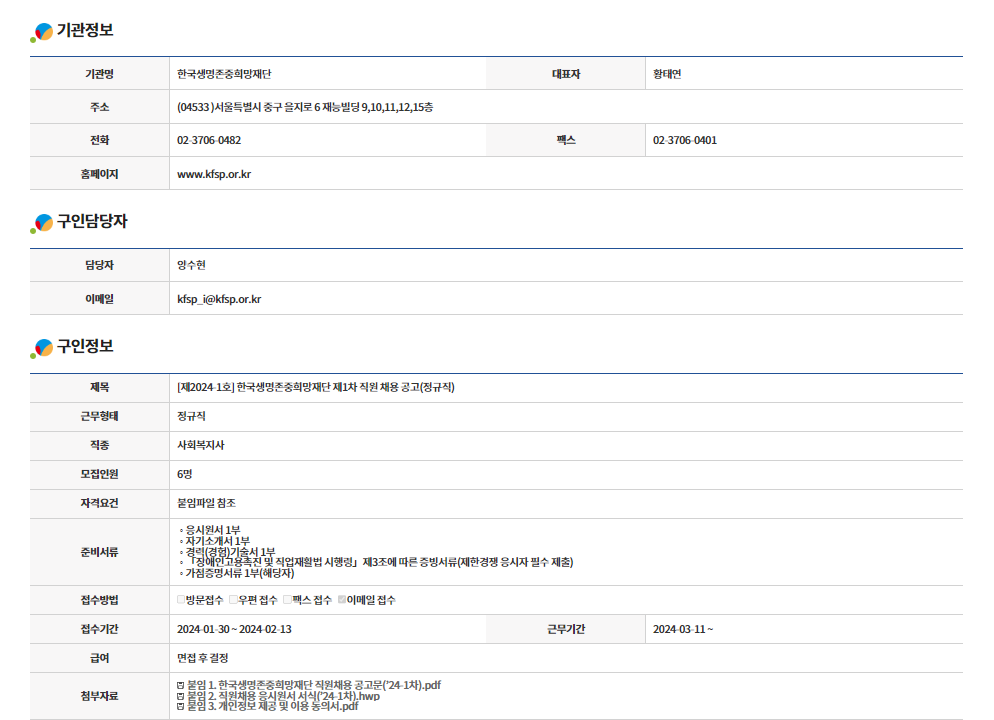Click job title [제2024-1호] 직원 채용 공고

(316, 387)
